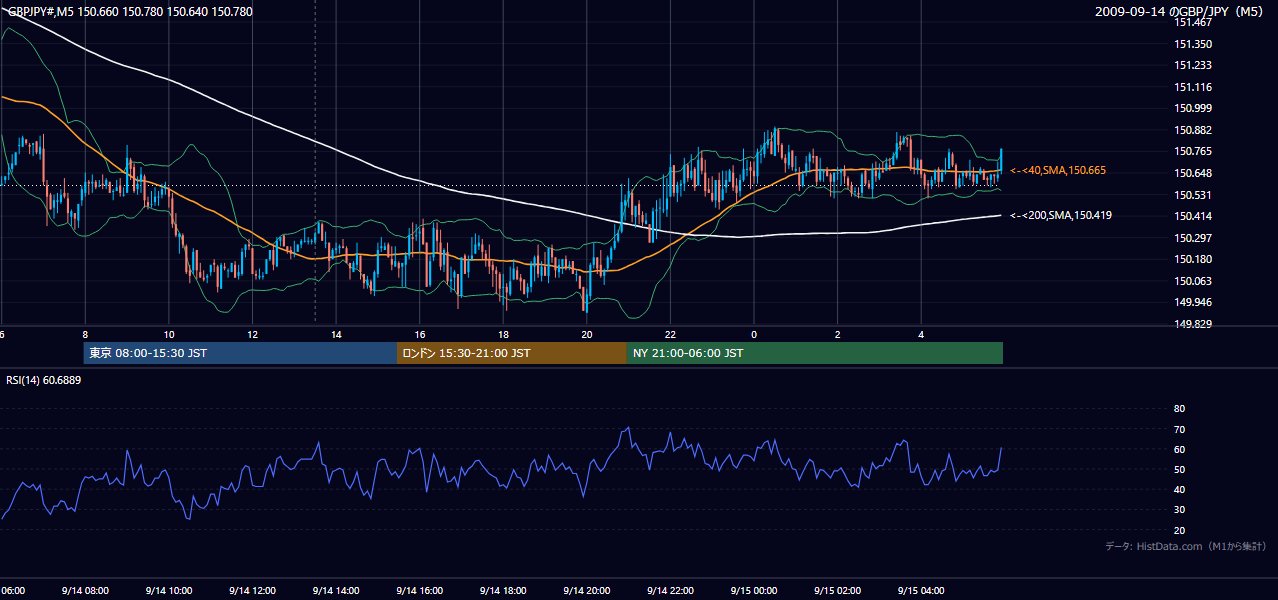Click the RSI 50 level label
The height and width of the screenshot is (600, 1278).
[1179, 469]
